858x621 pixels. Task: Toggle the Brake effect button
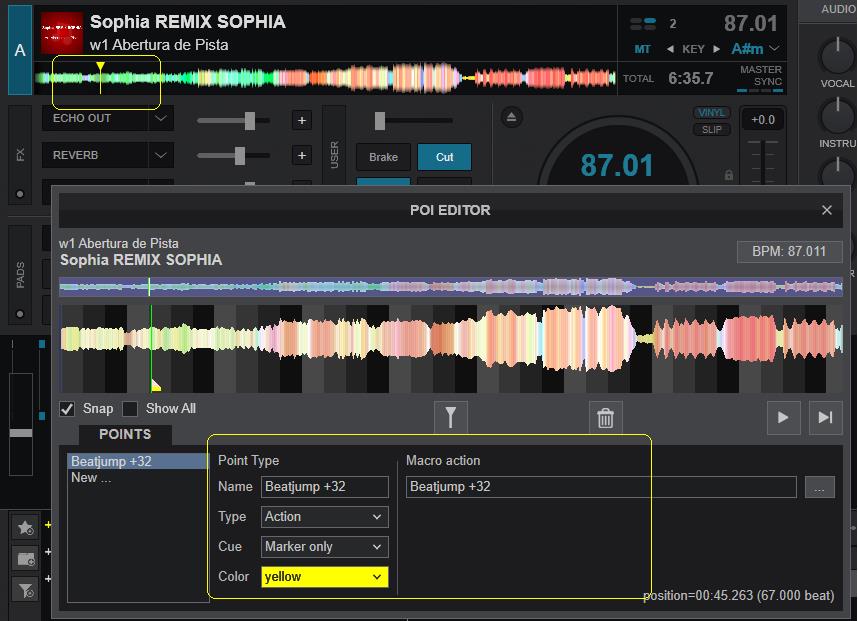(383, 157)
